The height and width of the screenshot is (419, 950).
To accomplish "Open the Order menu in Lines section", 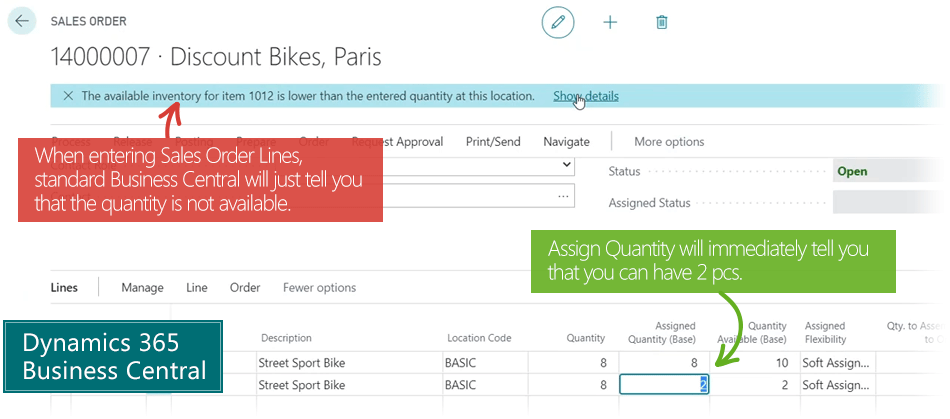I will click(245, 288).
